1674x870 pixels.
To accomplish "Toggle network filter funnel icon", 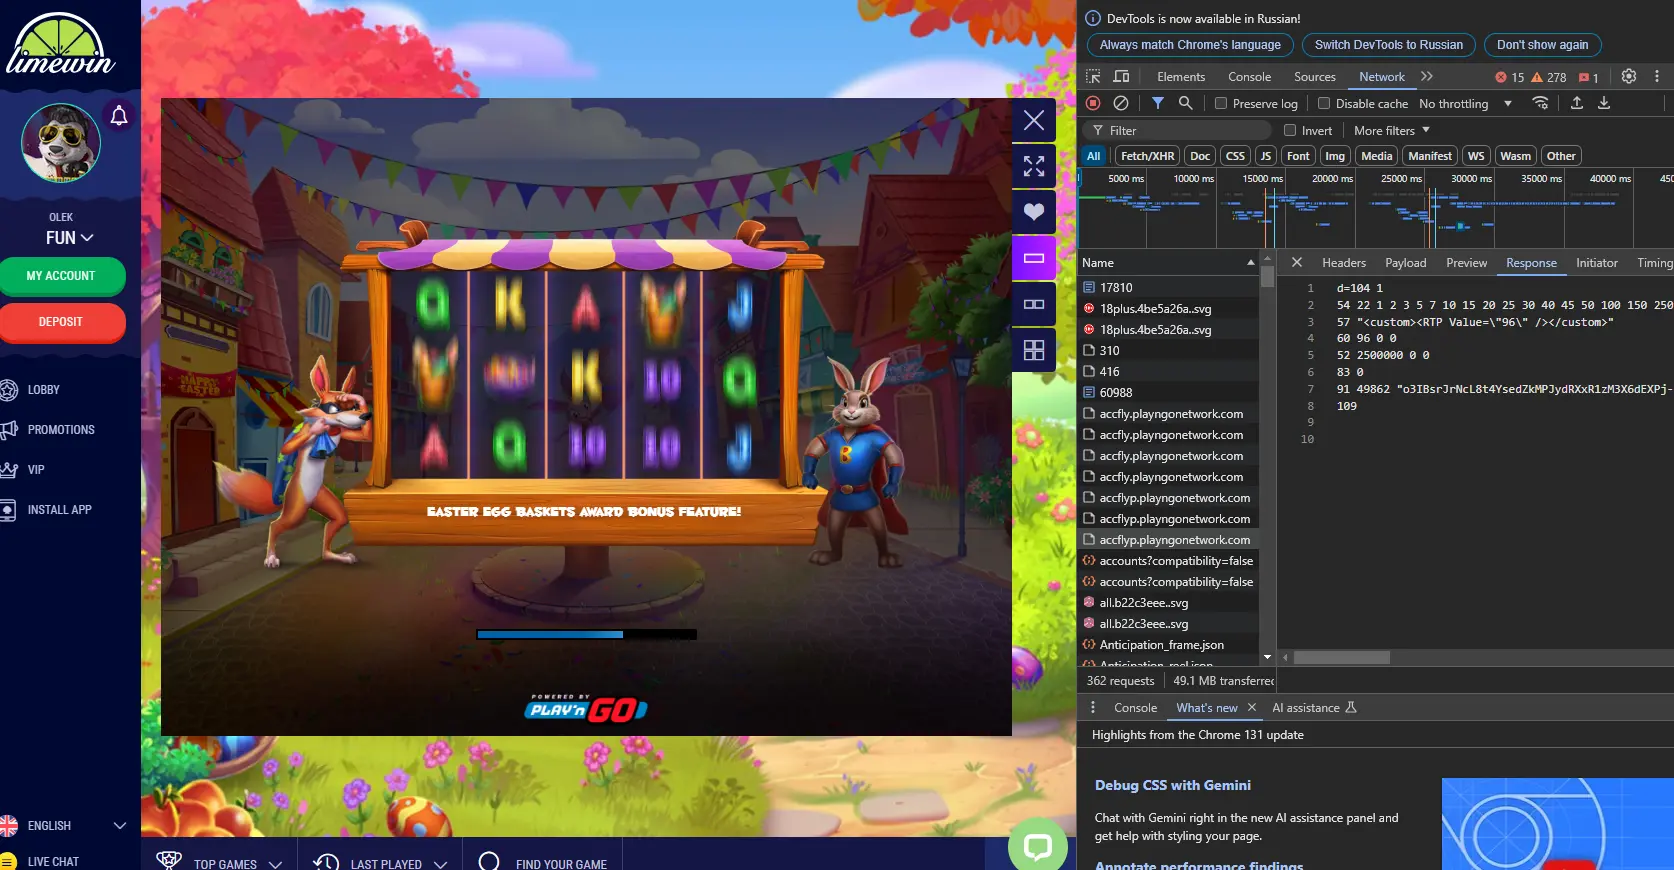I will point(1157,103).
